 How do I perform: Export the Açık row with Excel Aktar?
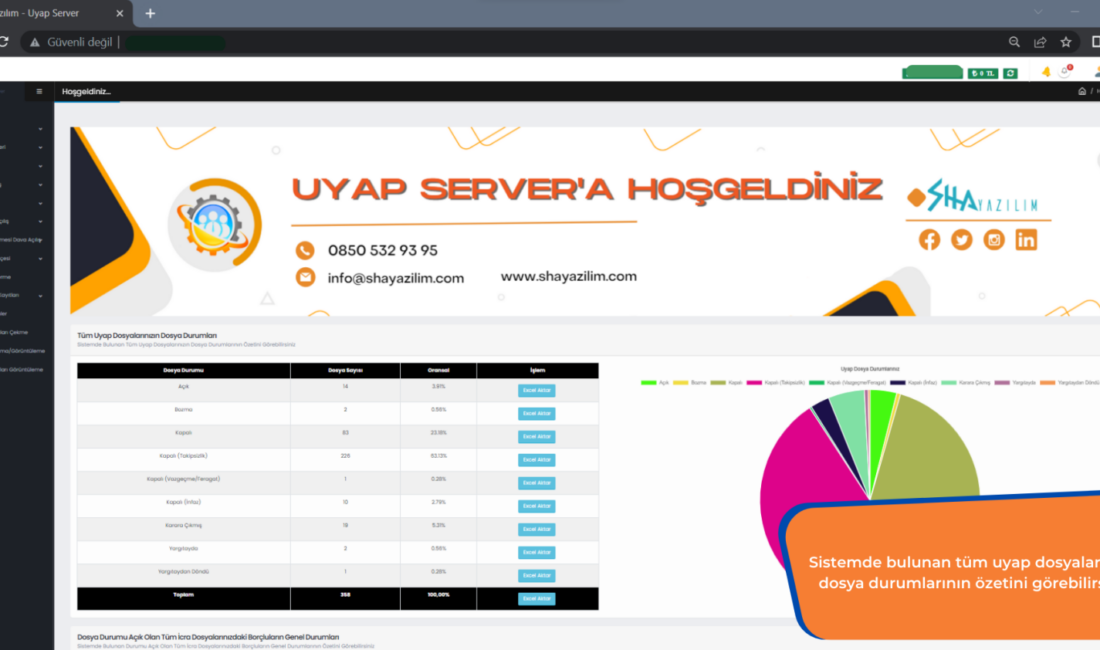pos(536,390)
